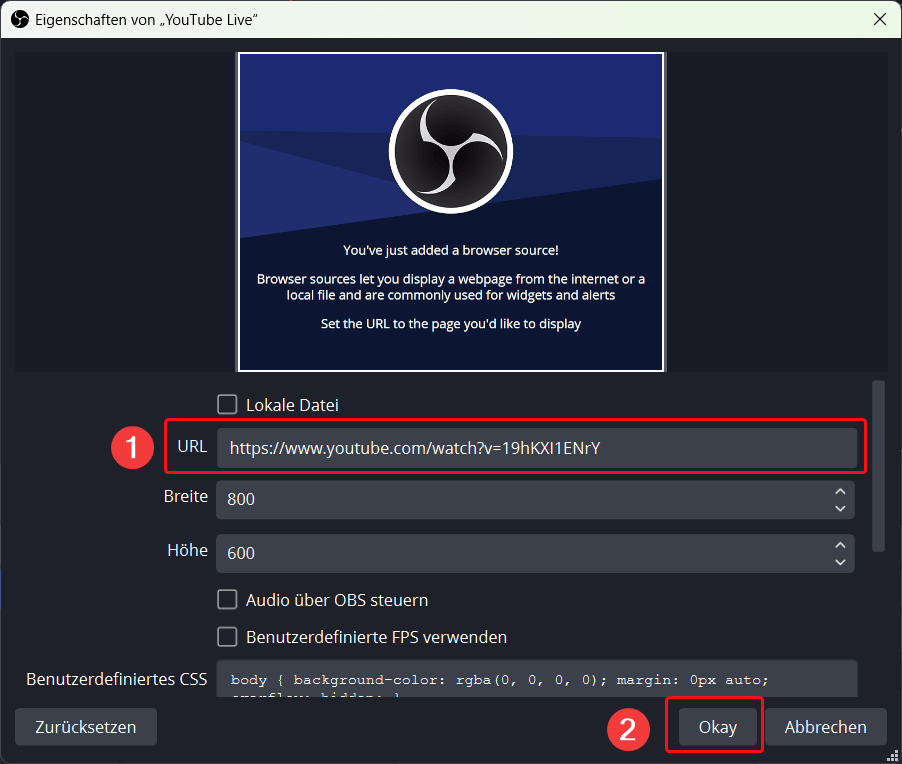Click the browser source preview image

(451, 212)
